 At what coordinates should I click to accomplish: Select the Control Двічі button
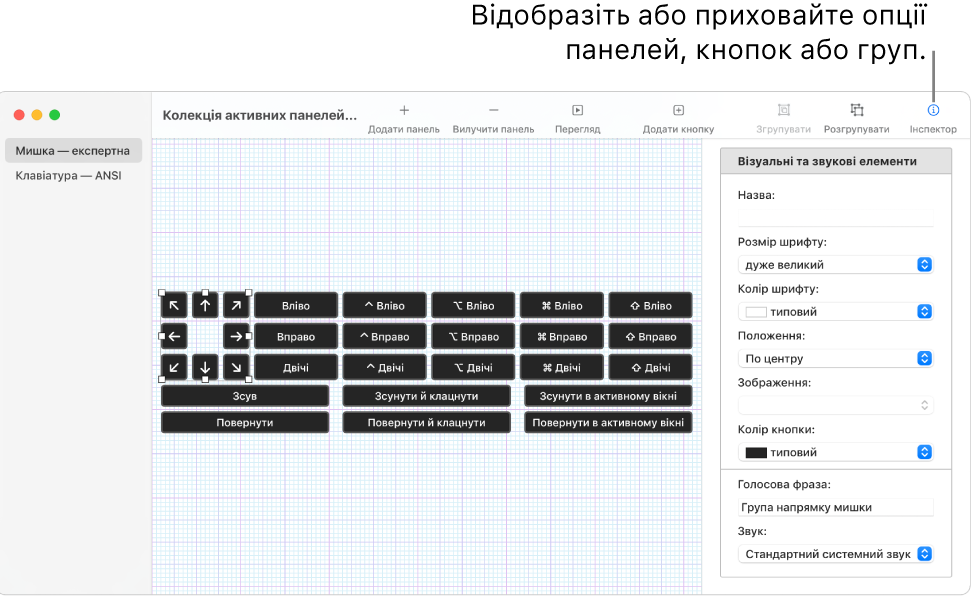point(385,367)
